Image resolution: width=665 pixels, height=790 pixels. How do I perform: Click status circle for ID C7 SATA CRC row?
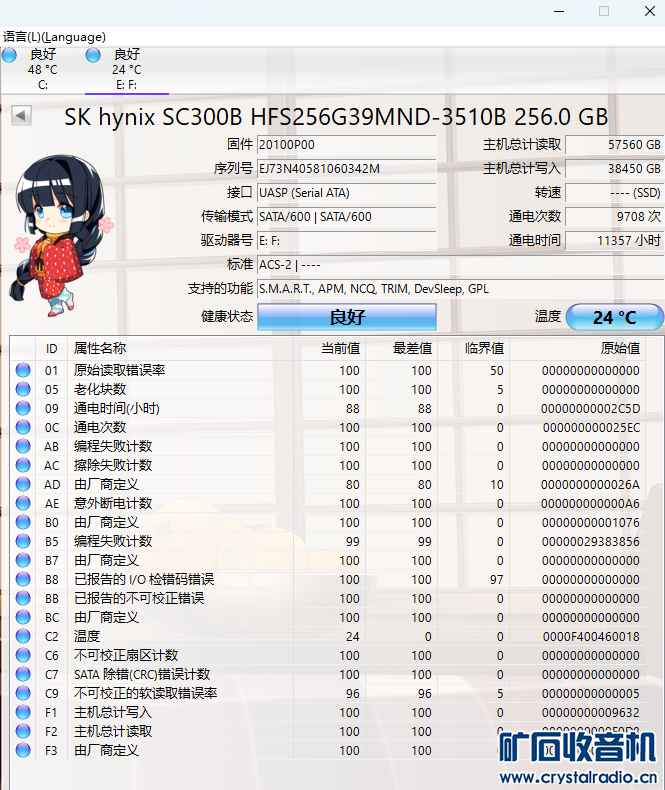[x=23, y=674]
